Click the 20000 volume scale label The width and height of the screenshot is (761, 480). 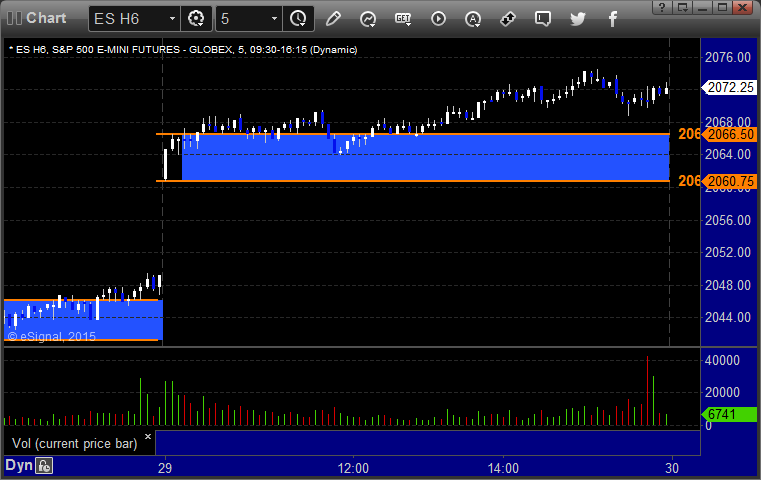722,392
